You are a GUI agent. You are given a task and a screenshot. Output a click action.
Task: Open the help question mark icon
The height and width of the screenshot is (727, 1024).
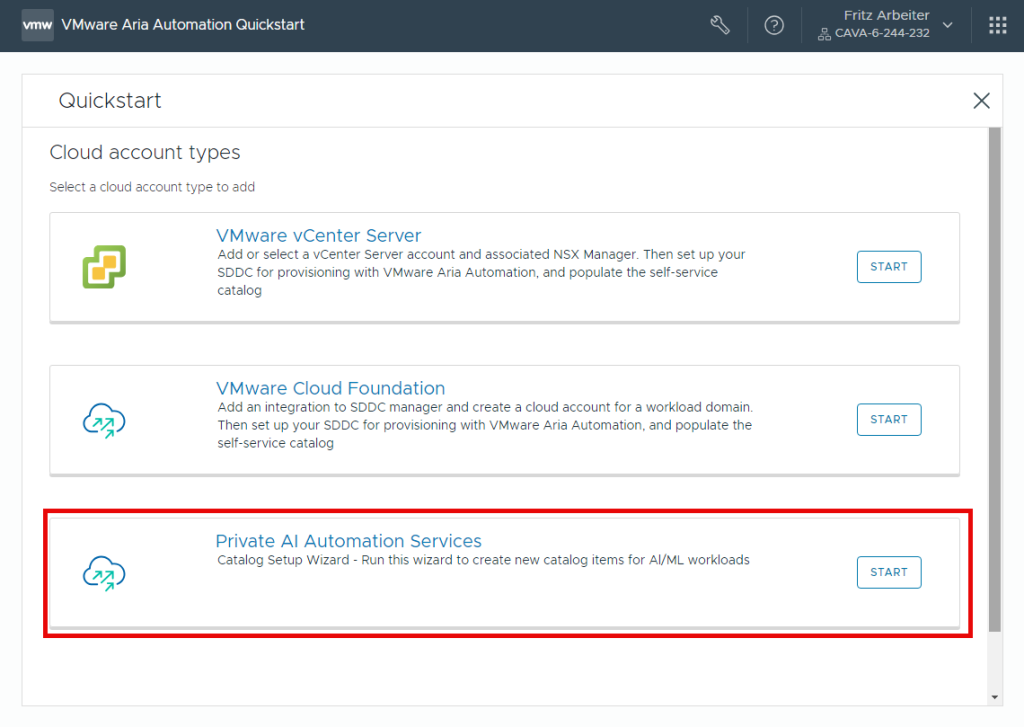[x=774, y=25]
